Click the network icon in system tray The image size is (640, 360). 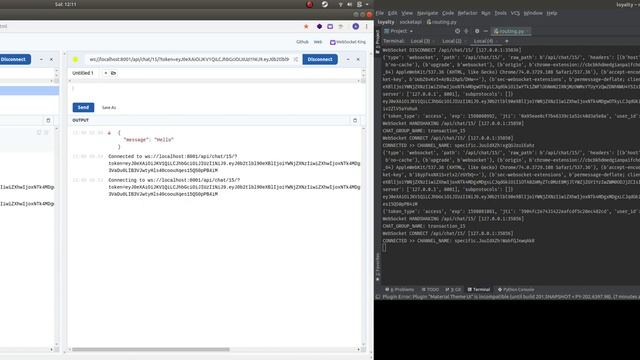tap(340, 4)
